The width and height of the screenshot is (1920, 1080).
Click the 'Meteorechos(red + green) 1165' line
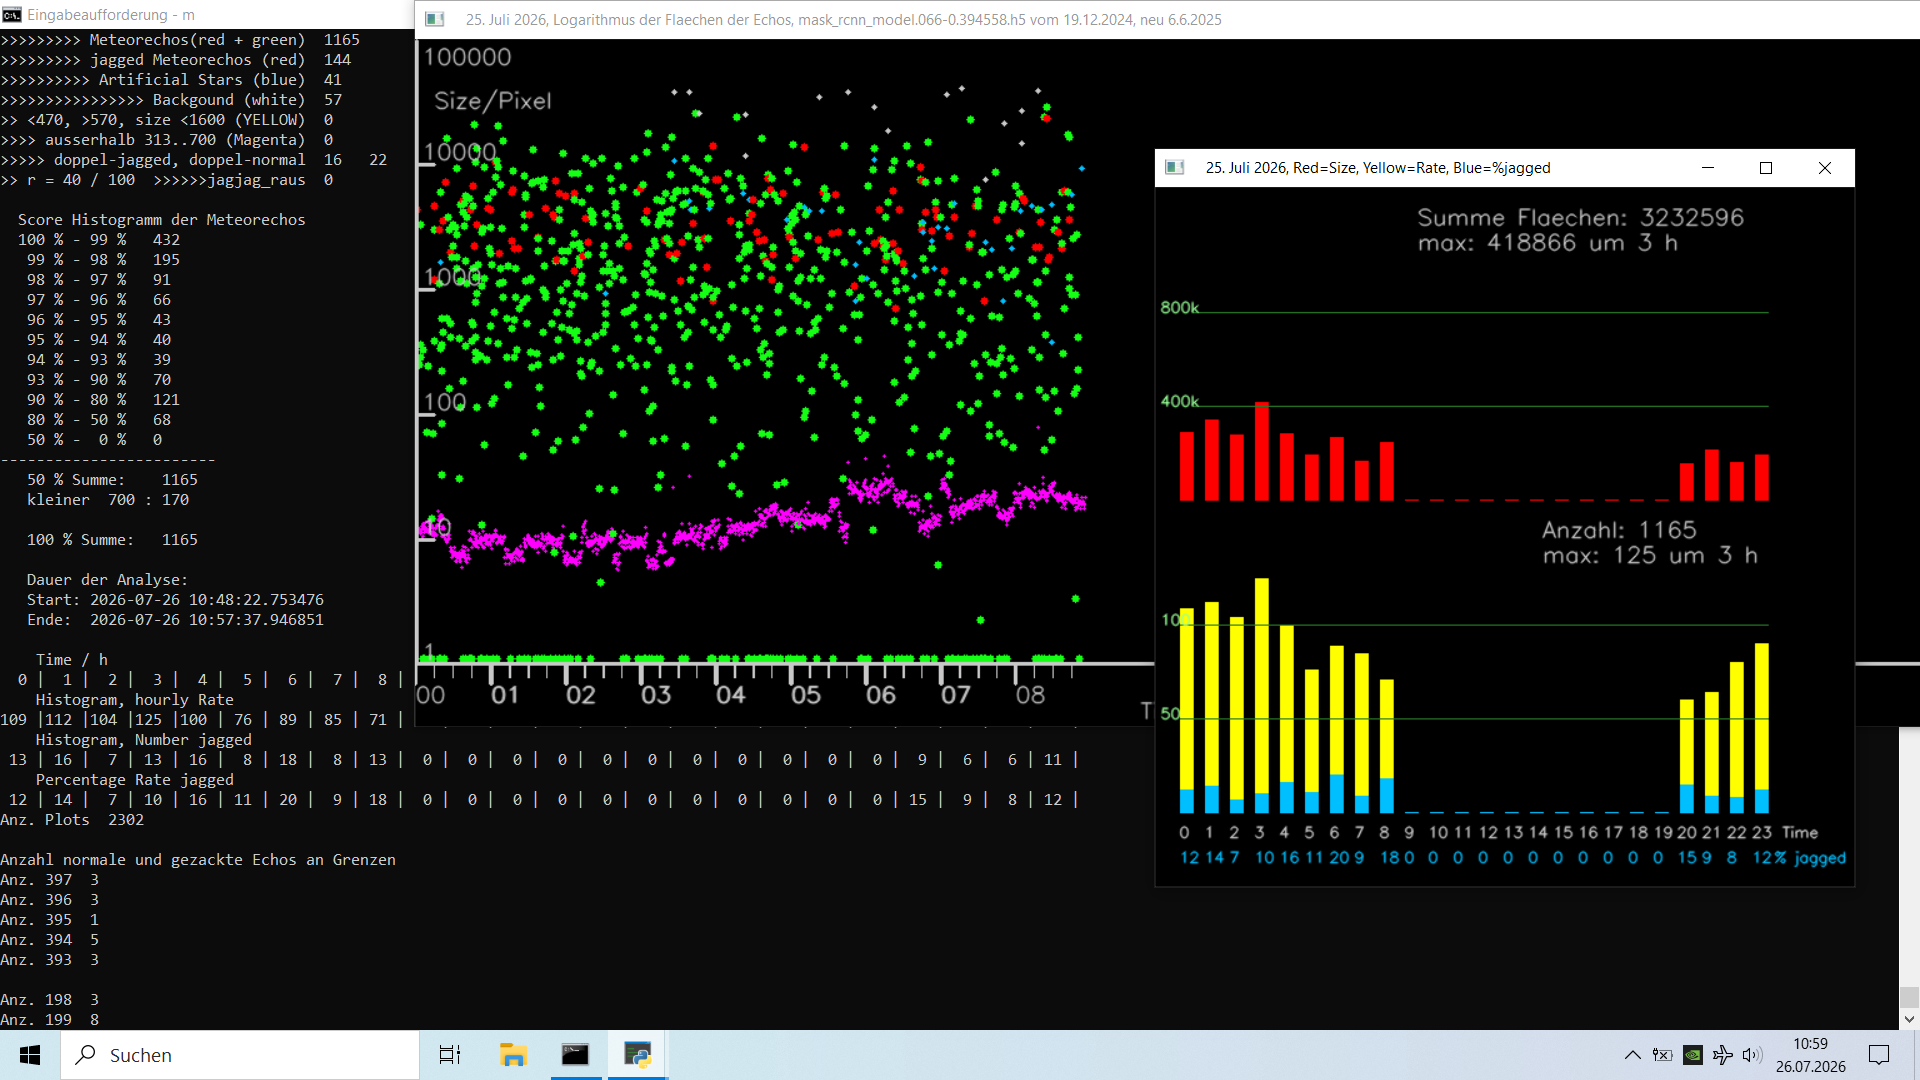point(180,40)
